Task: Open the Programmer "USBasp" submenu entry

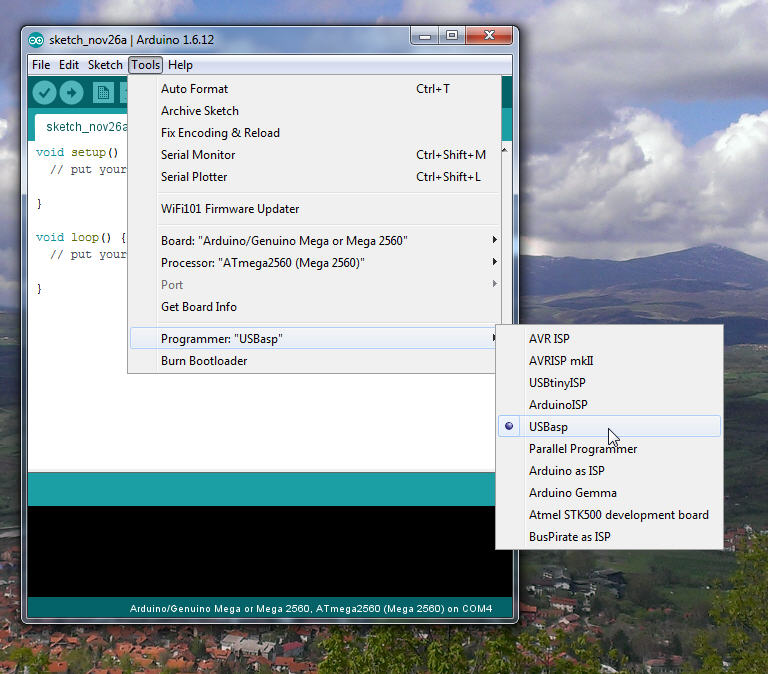Action: pos(222,339)
